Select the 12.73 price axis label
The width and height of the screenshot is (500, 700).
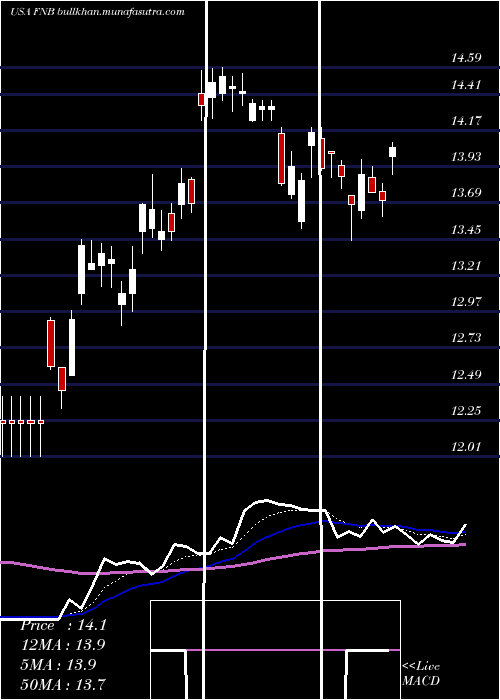(x=466, y=338)
